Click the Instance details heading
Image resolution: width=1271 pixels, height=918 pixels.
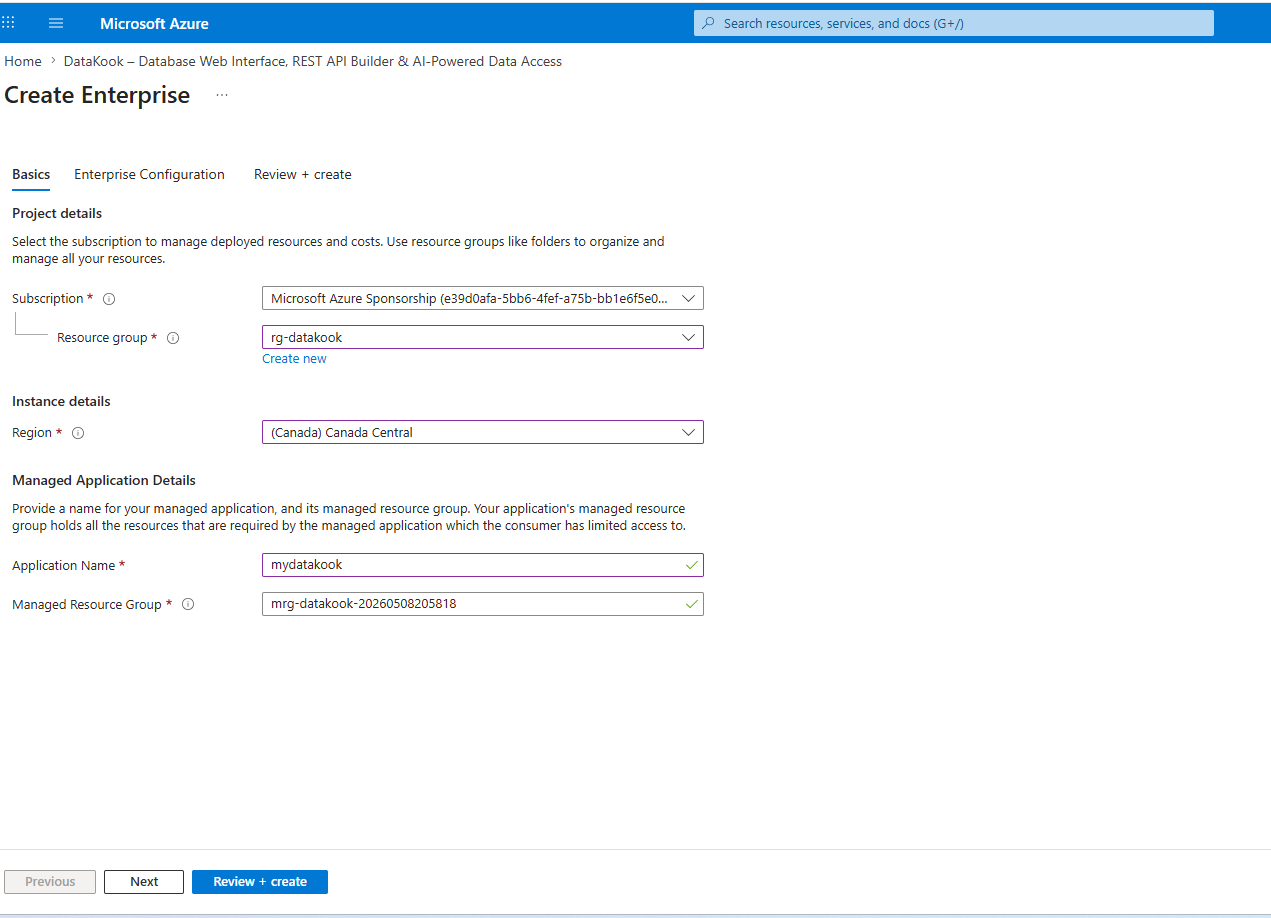61,401
